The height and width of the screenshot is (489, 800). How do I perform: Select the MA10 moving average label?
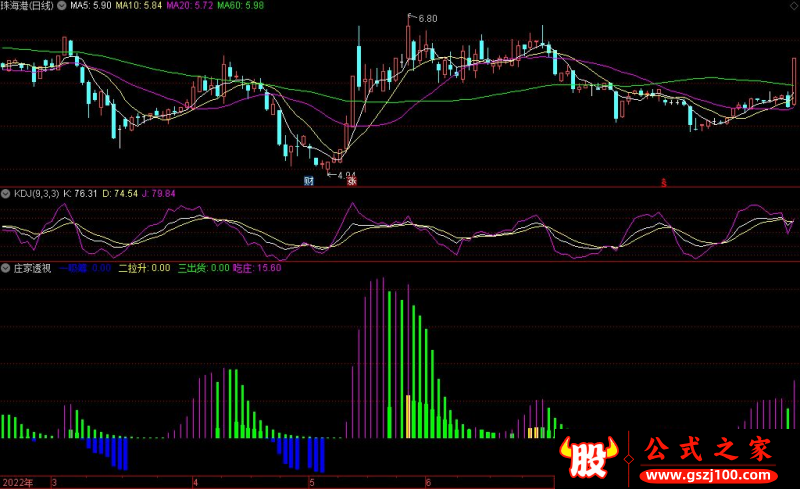[137, 6]
